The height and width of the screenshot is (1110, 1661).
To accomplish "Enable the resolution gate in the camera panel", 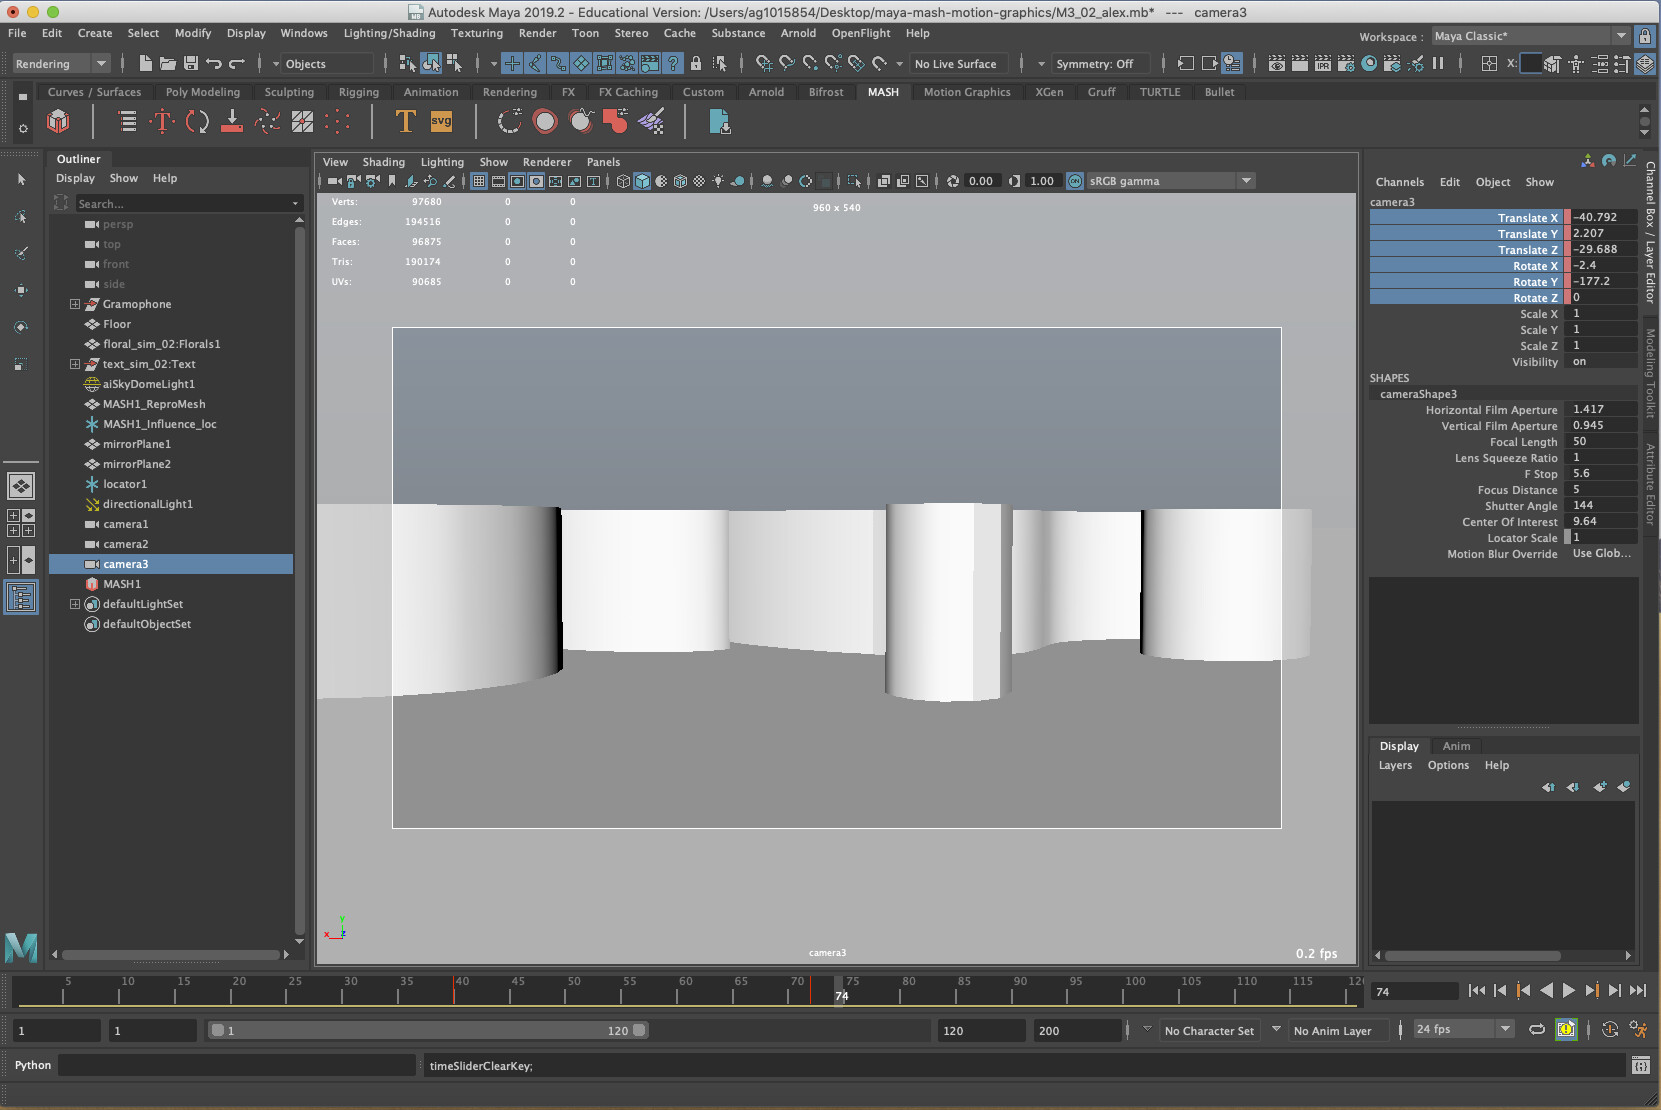I will tap(517, 181).
